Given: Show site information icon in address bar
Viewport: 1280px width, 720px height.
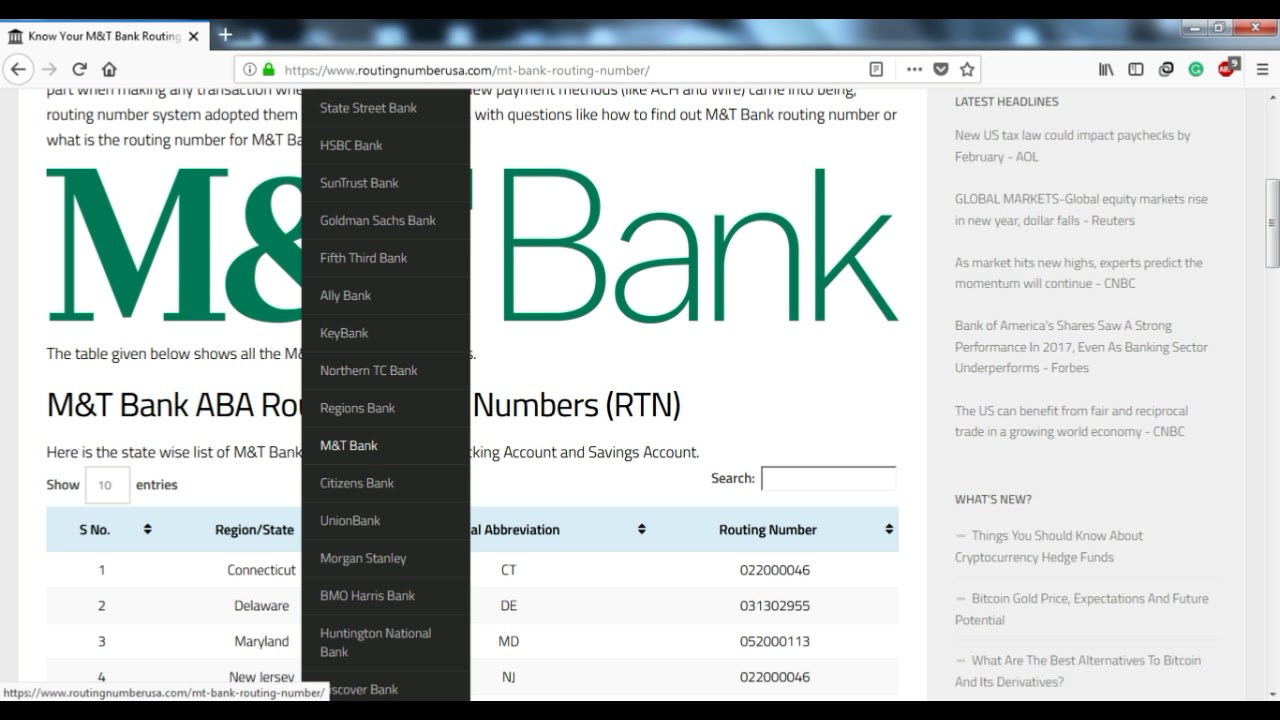Looking at the screenshot, I should [250, 70].
